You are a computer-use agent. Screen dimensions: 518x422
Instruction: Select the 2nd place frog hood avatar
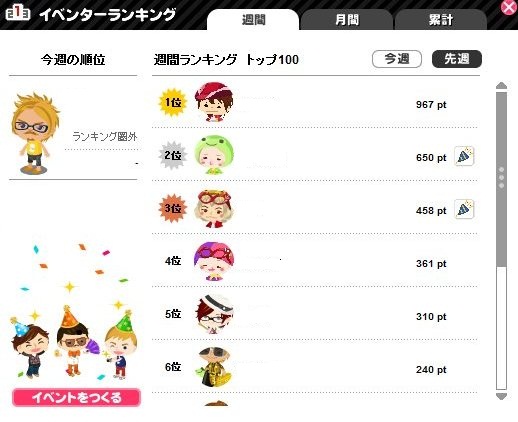point(214,155)
